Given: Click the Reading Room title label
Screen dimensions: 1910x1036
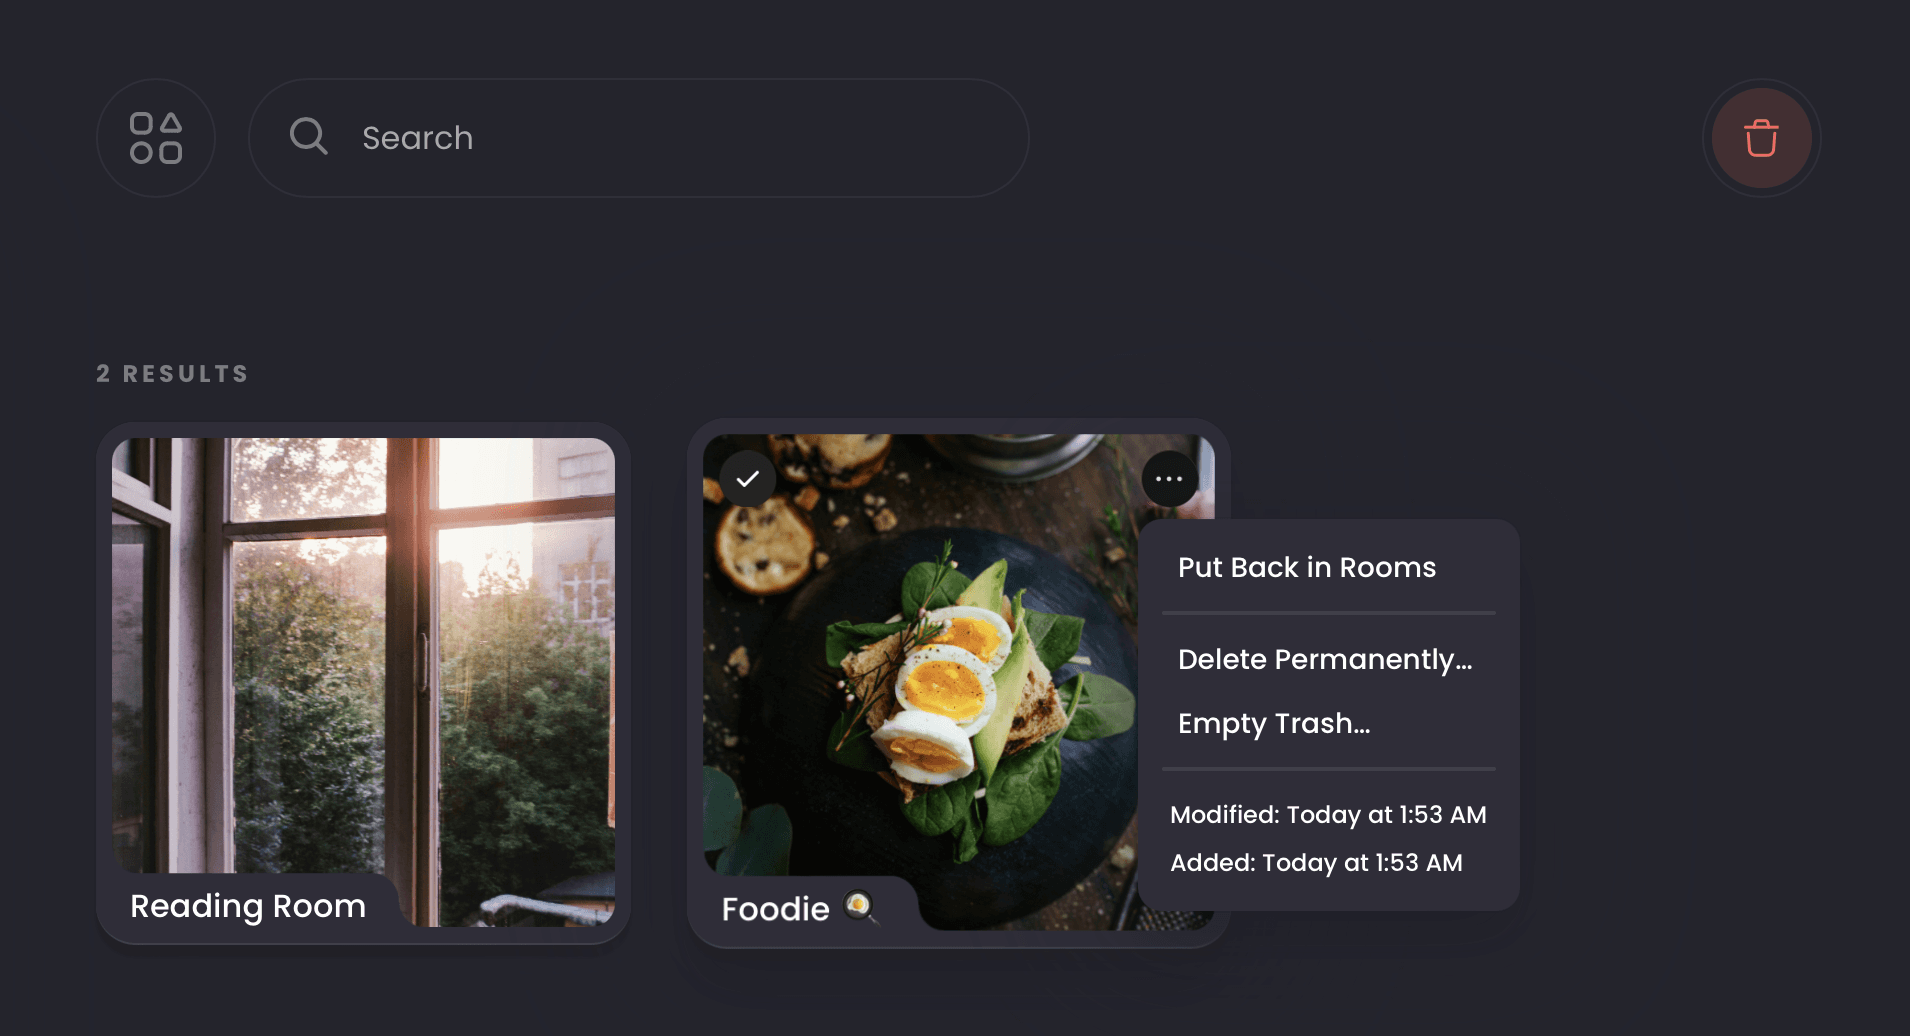Looking at the screenshot, I should [248, 906].
